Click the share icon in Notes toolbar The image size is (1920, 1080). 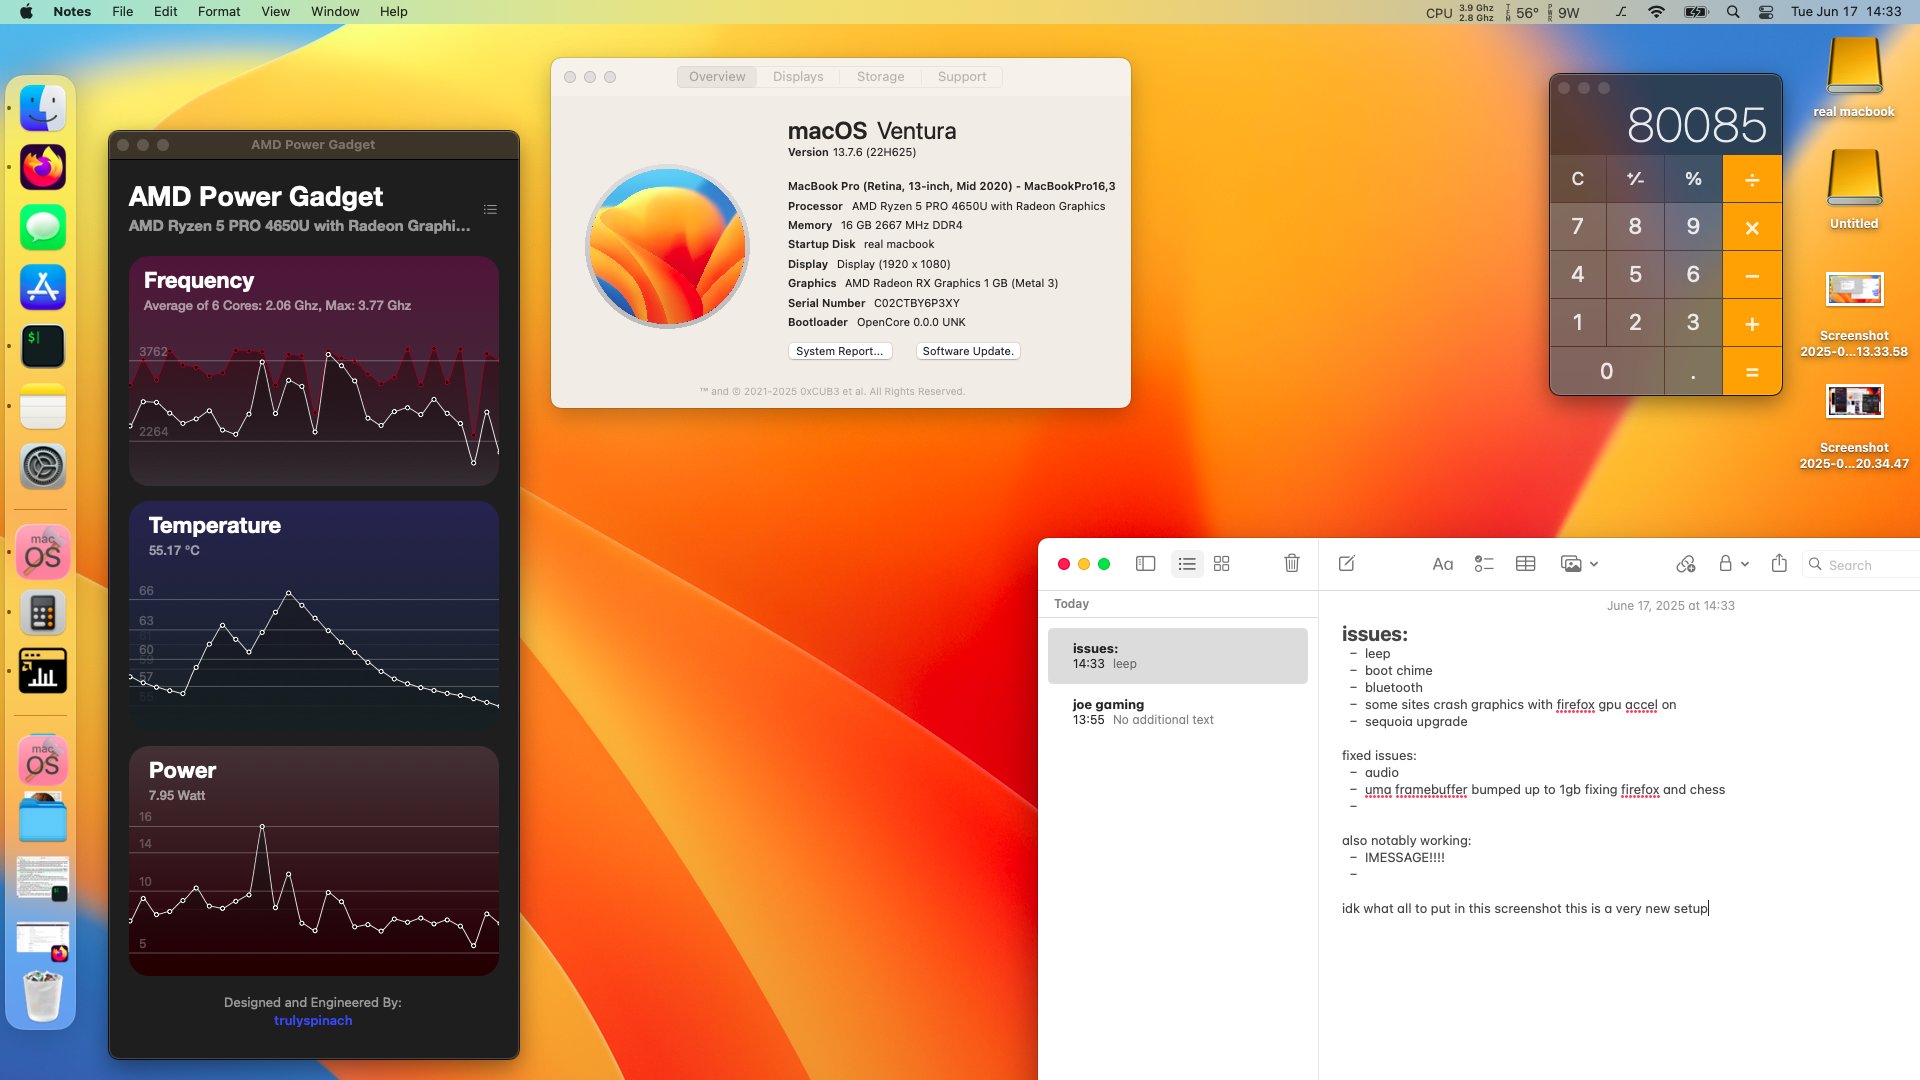coord(1779,563)
